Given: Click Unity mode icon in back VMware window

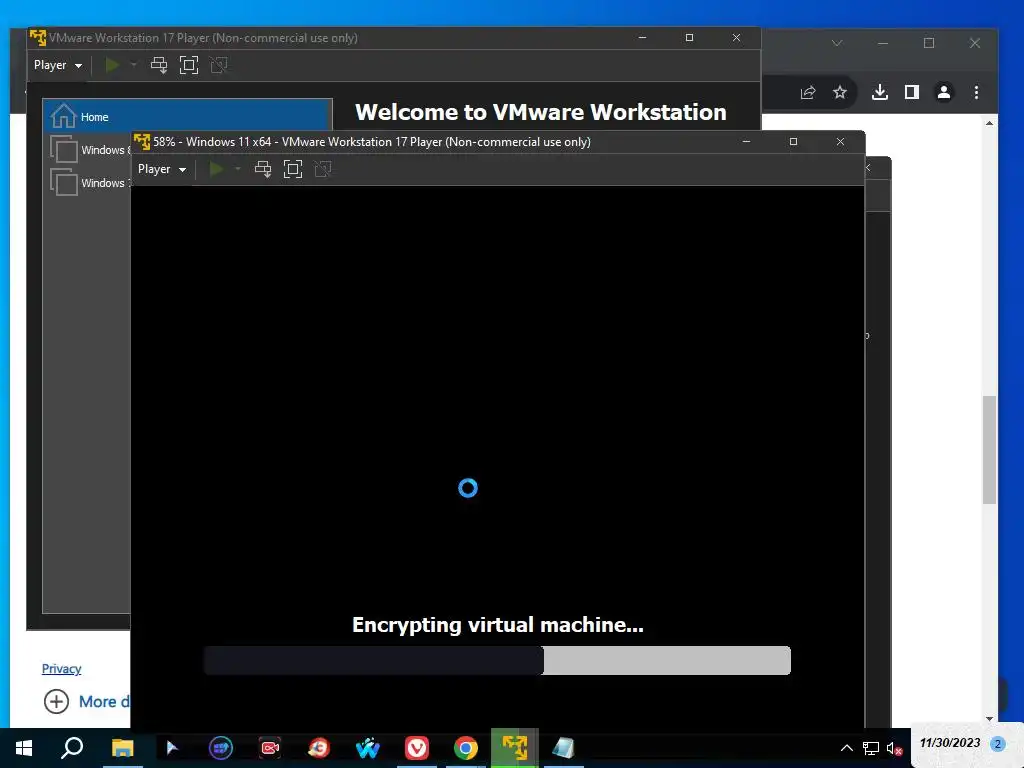Looking at the screenshot, I should [x=219, y=65].
